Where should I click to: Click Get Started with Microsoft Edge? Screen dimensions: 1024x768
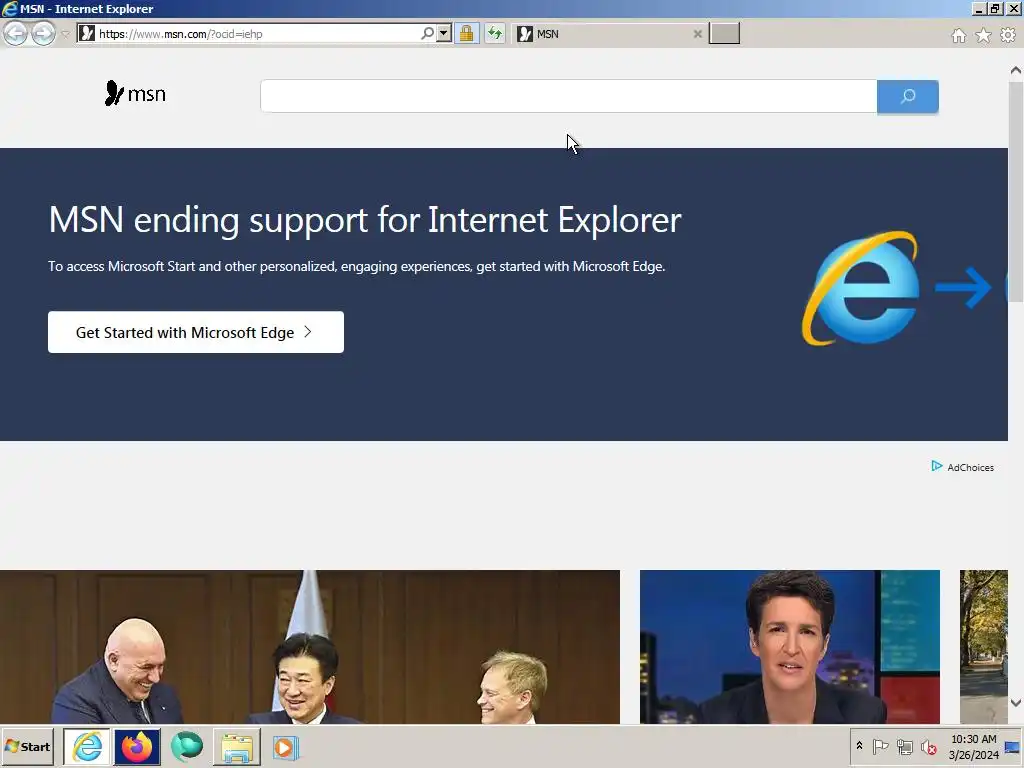[x=196, y=332]
